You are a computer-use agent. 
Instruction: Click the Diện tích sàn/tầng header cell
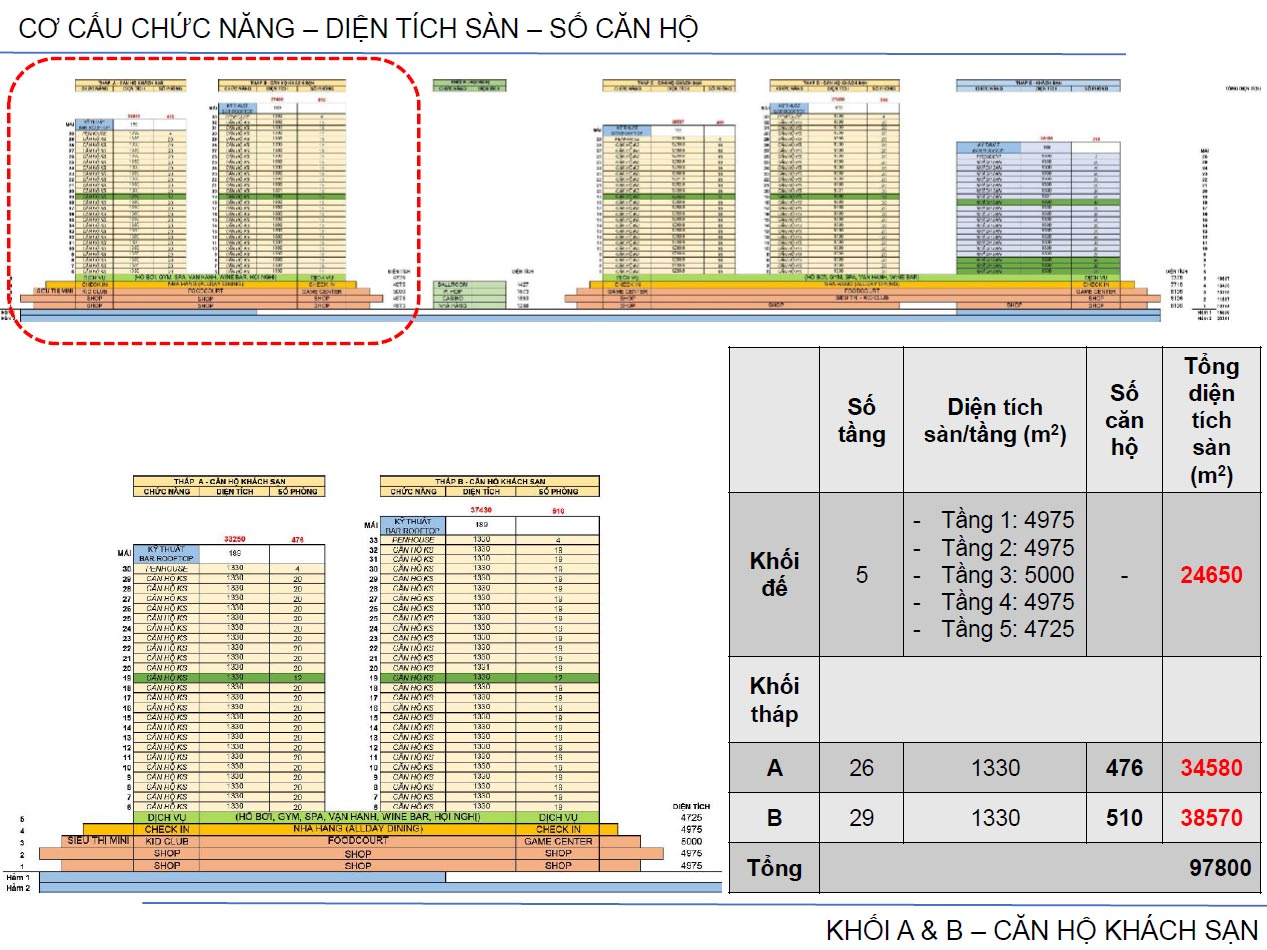(x=994, y=420)
